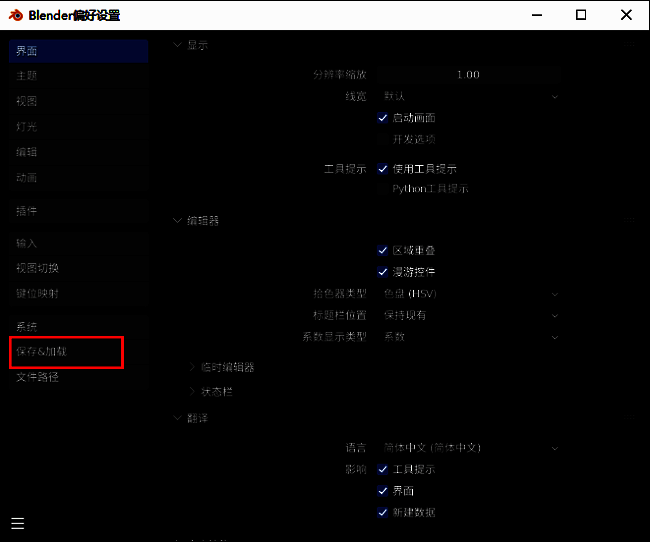Screen dimensions: 650x542
Task: Open the 线宽 line width dropdown
Action: (x=469, y=96)
